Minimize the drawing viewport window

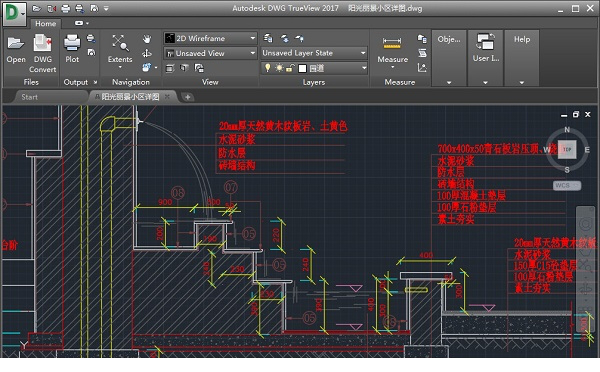(x=564, y=115)
